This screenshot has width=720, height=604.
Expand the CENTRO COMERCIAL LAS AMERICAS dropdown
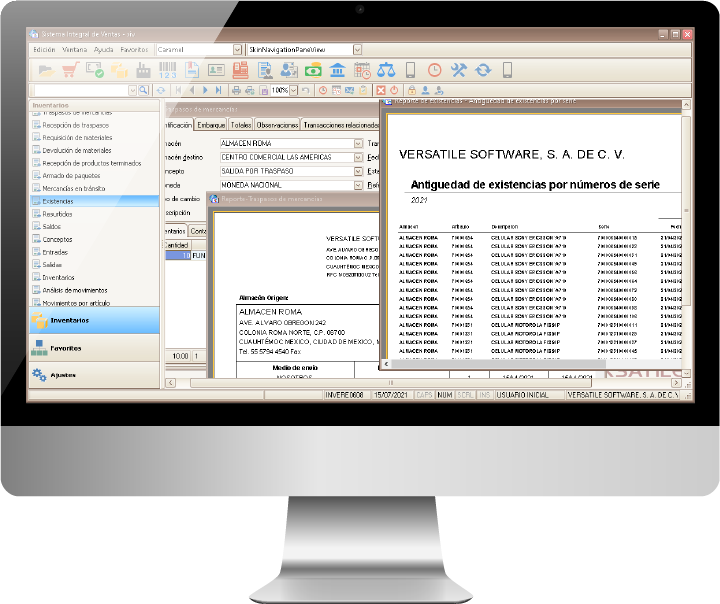[x=358, y=157]
